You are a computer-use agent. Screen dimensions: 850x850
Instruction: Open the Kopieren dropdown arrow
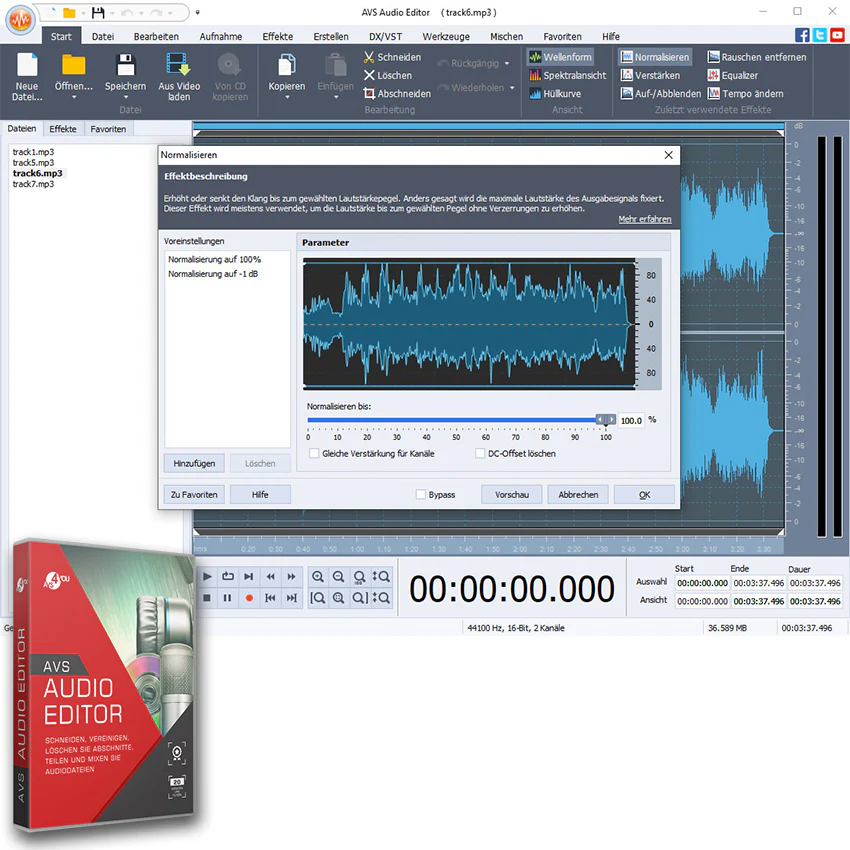point(287,98)
